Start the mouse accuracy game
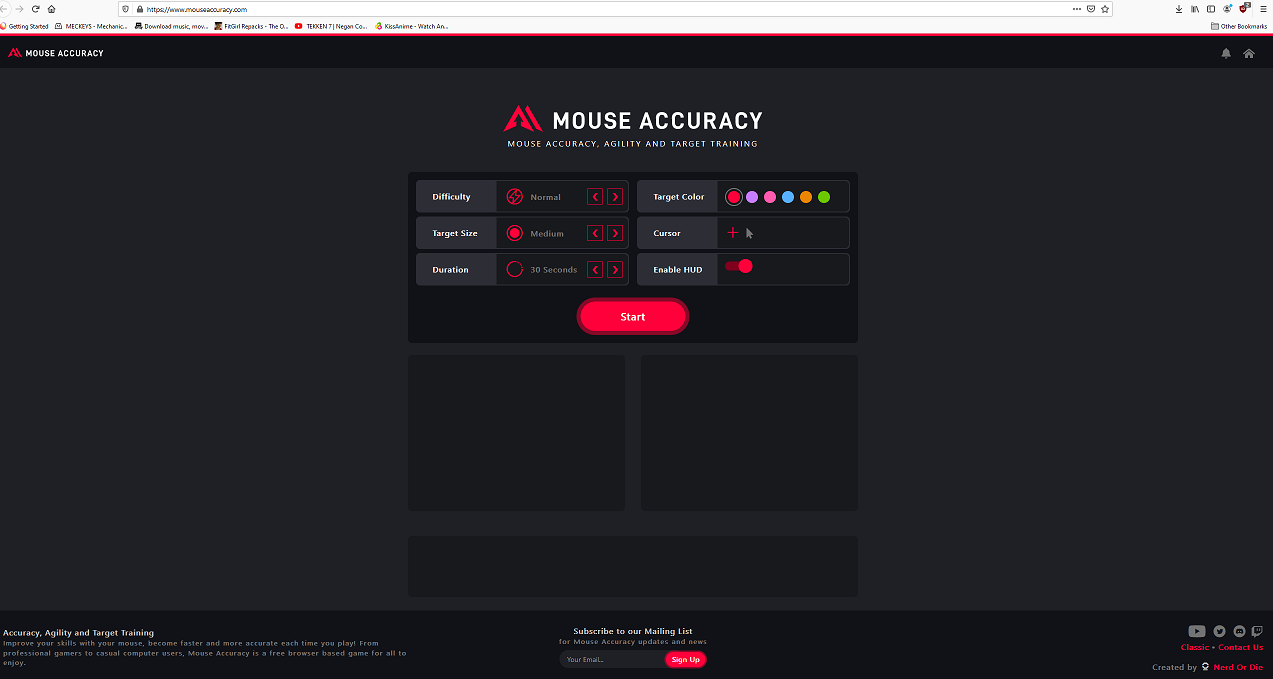This screenshot has width=1273, height=679. click(633, 316)
